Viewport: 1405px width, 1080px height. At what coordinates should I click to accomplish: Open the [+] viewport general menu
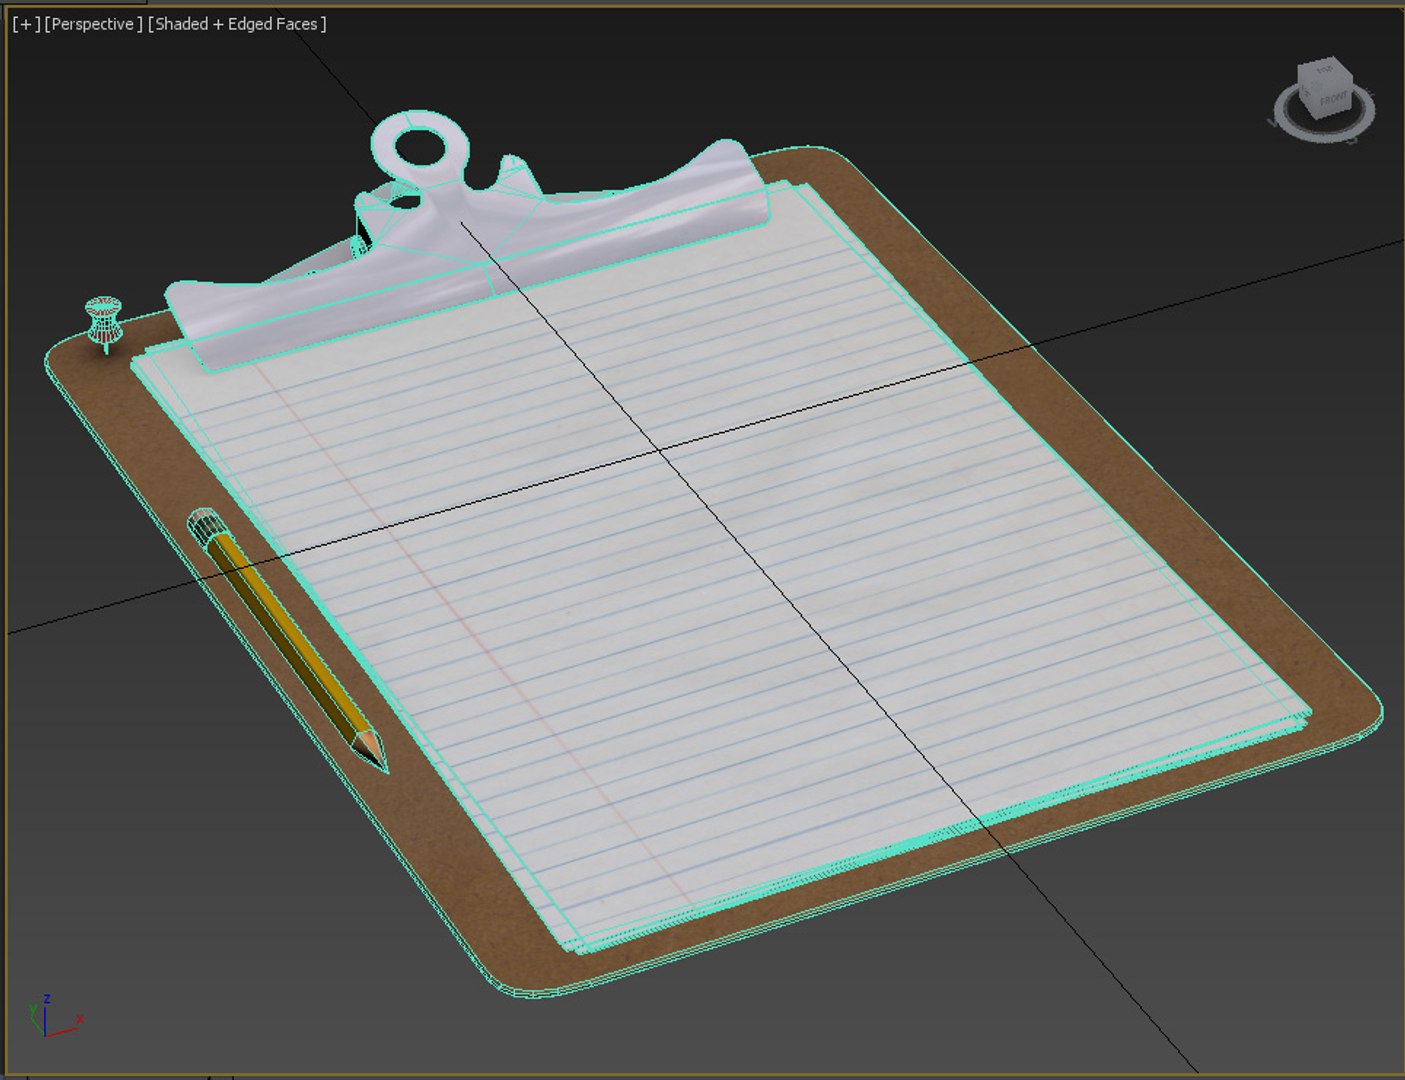click(x=26, y=24)
